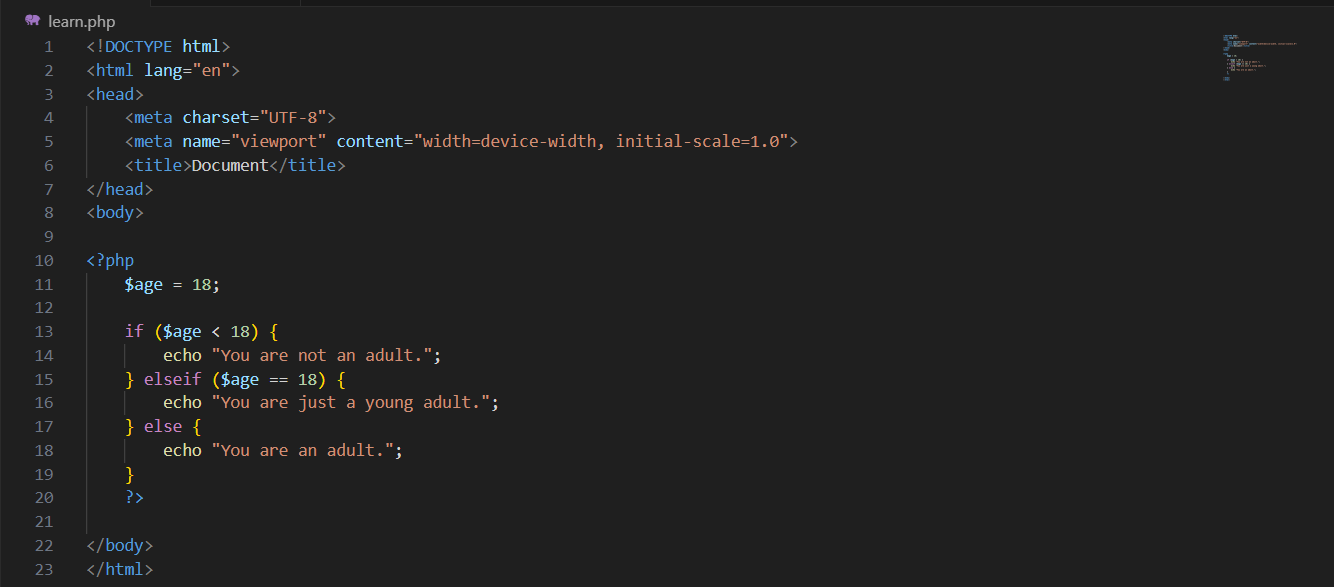Viewport: 1334px width, 587px height.
Task: Select line number 1 in the gutter
Action: pos(49,47)
